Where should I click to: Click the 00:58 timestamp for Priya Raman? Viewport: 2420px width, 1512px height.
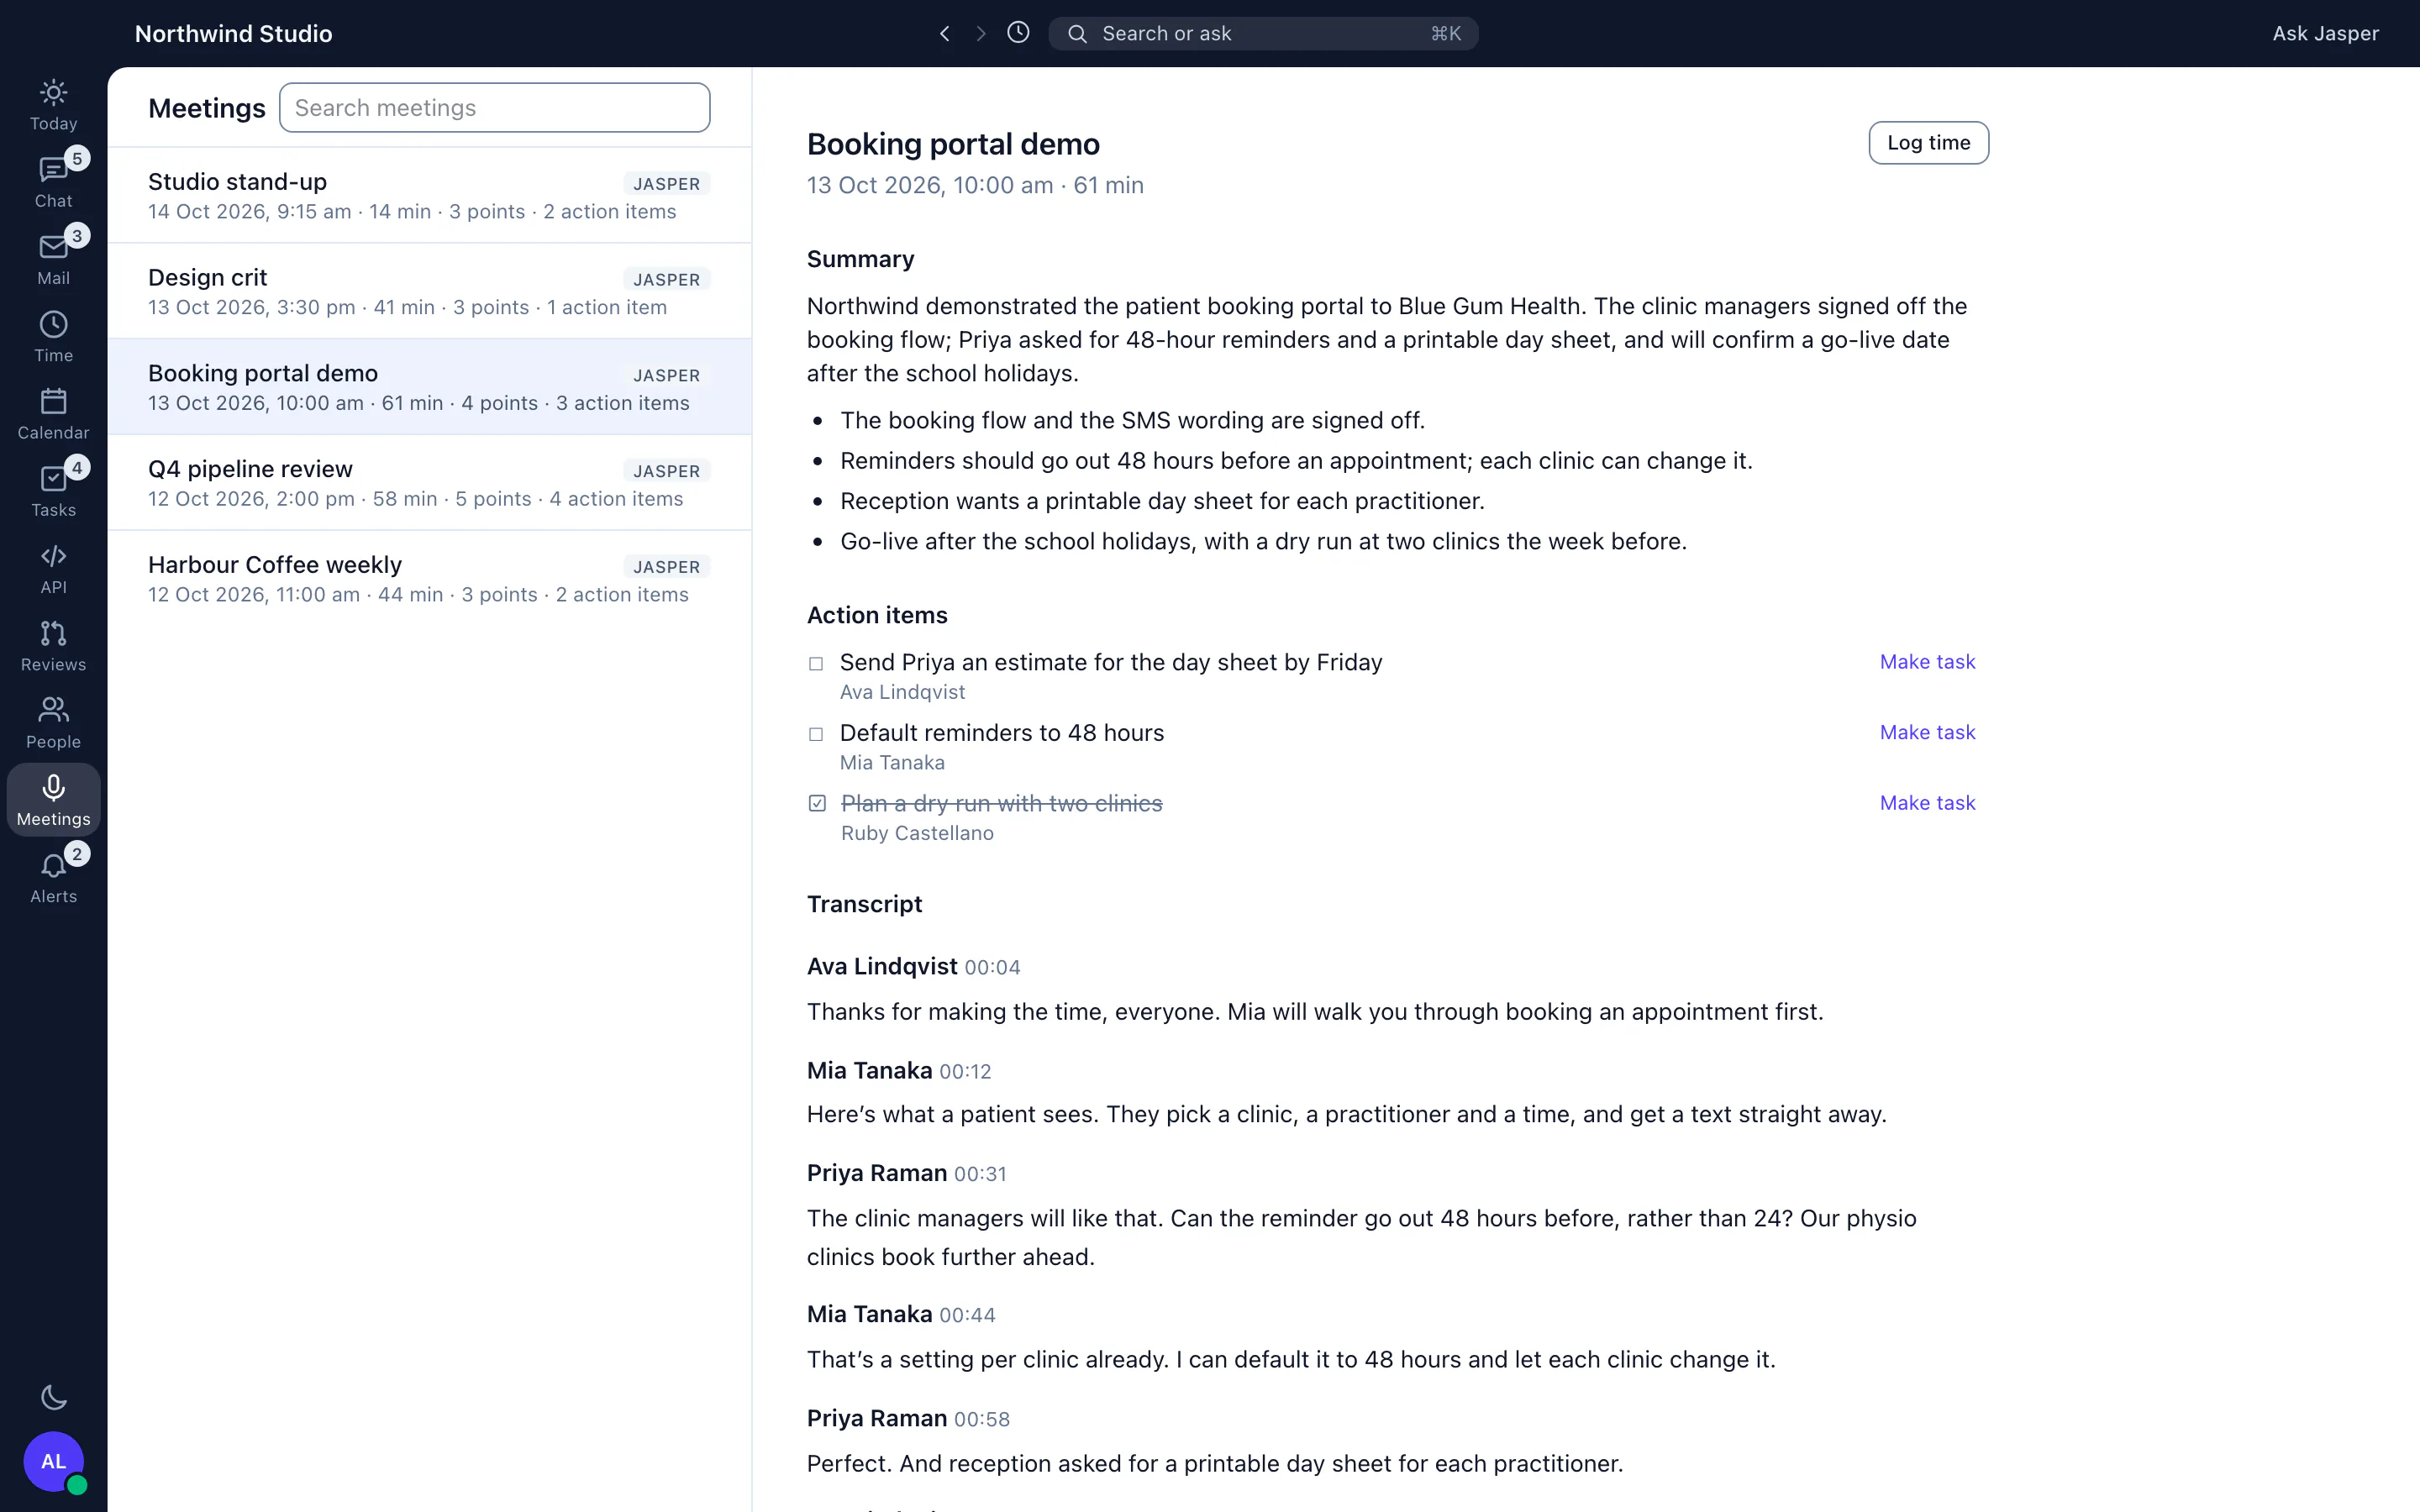982,1420
